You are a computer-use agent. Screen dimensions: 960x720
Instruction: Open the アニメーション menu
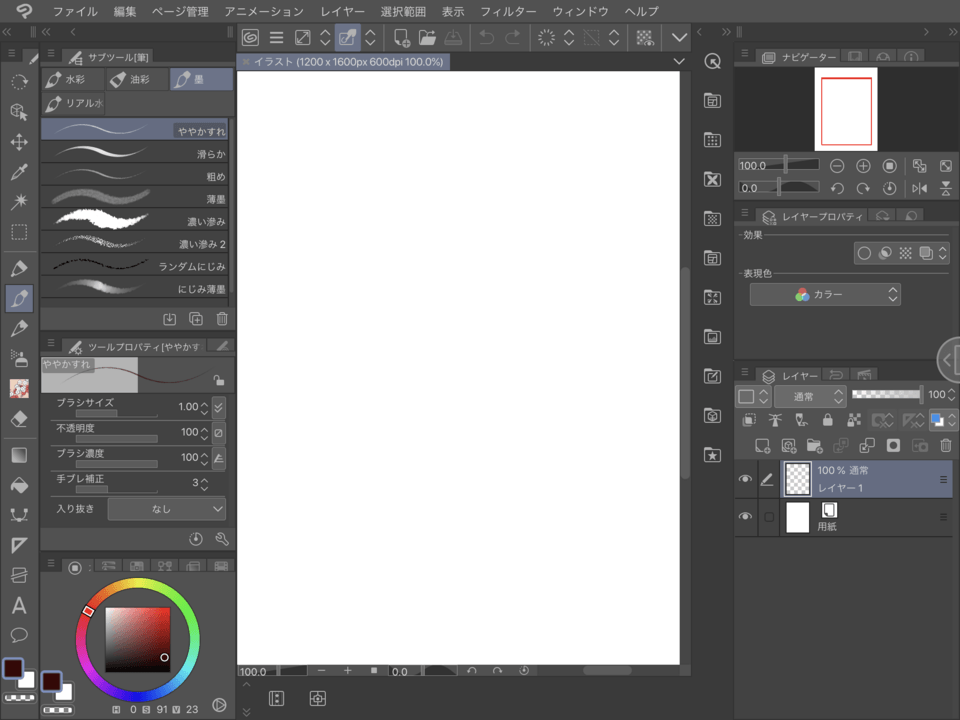(x=264, y=12)
